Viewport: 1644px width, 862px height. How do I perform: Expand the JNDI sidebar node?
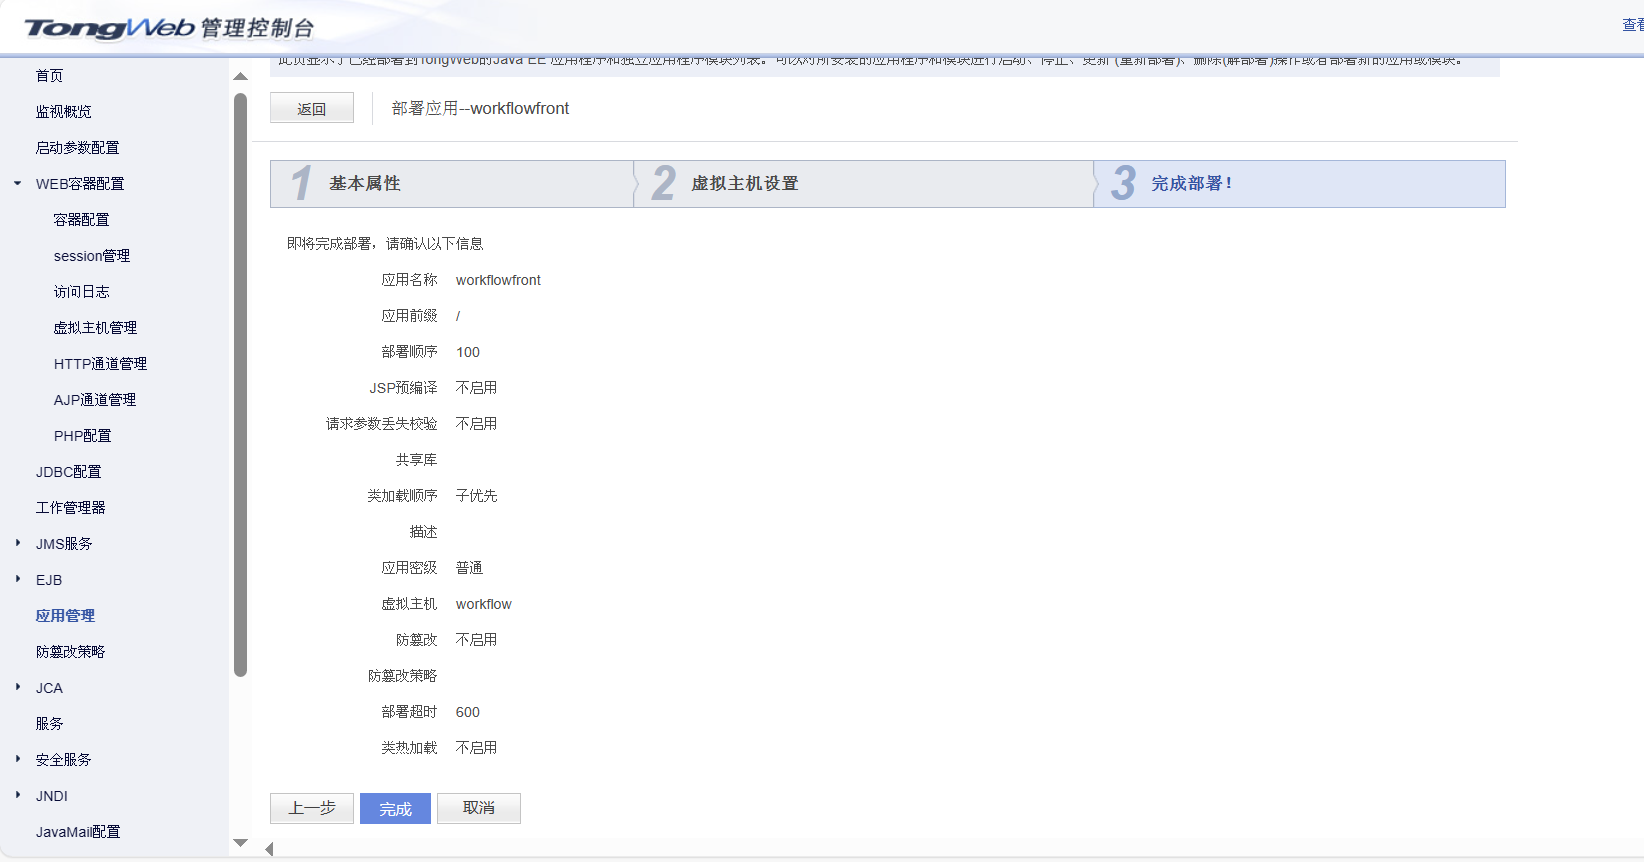(18, 795)
